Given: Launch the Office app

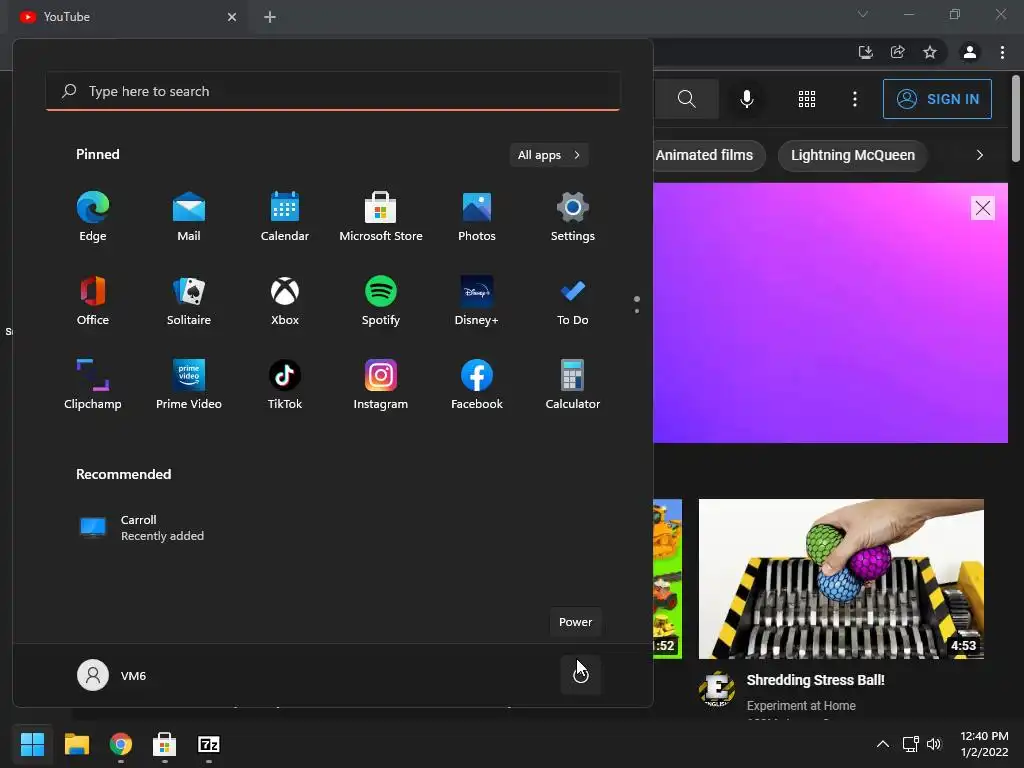Looking at the screenshot, I should [x=93, y=300].
